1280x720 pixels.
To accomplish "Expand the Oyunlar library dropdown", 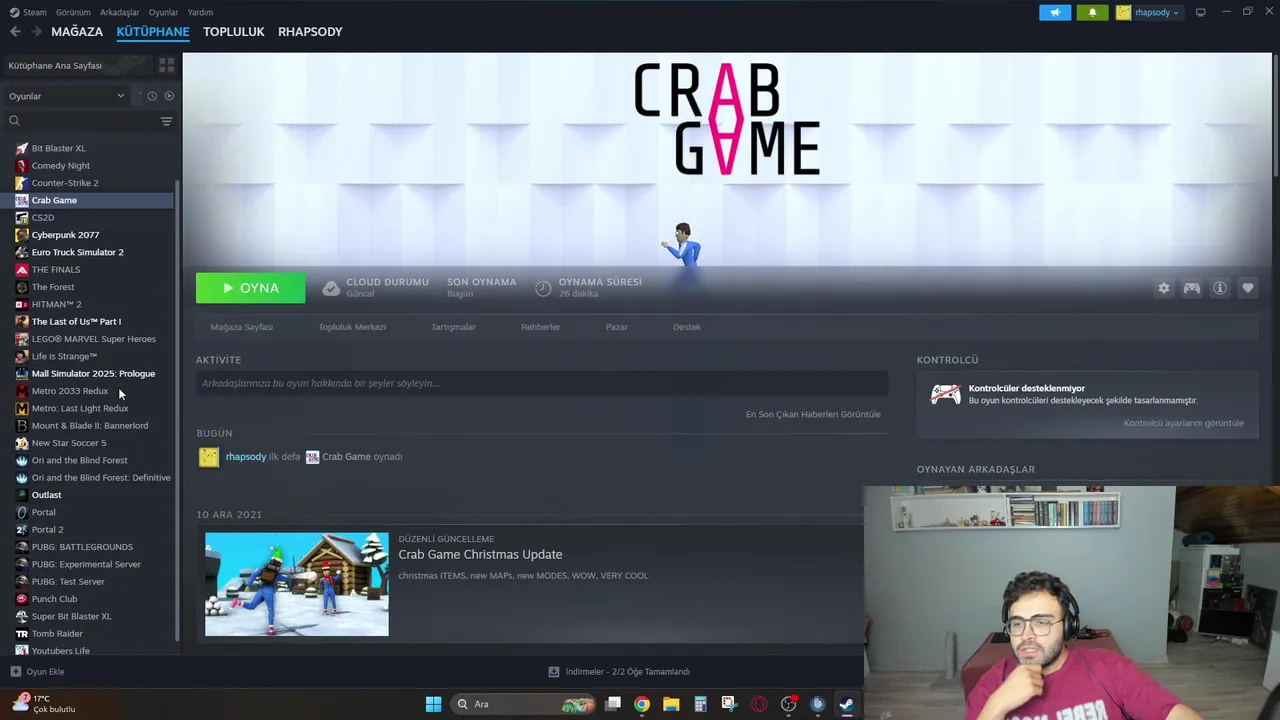I will pos(67,96).
